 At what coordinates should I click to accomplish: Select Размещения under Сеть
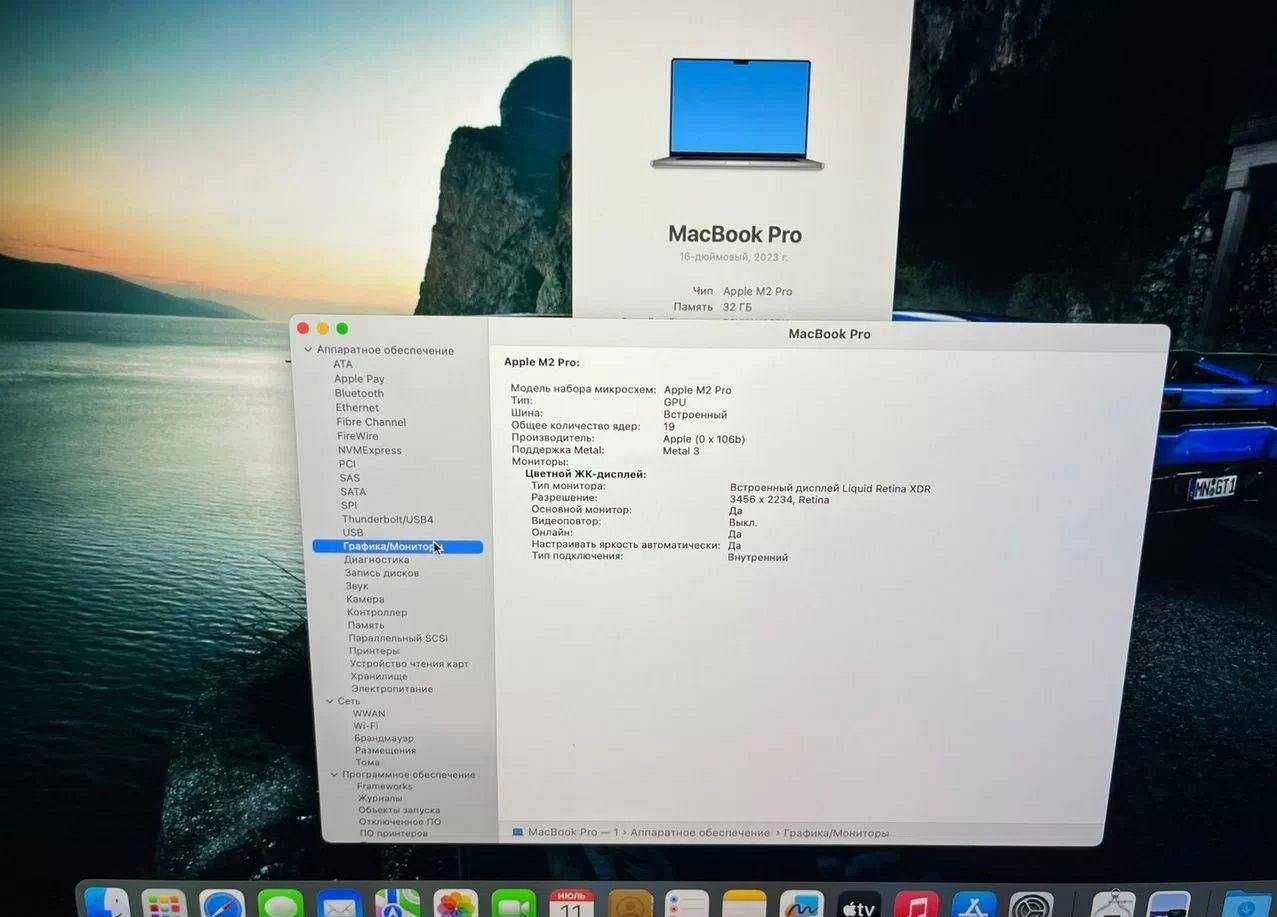(x=385, y=750)
